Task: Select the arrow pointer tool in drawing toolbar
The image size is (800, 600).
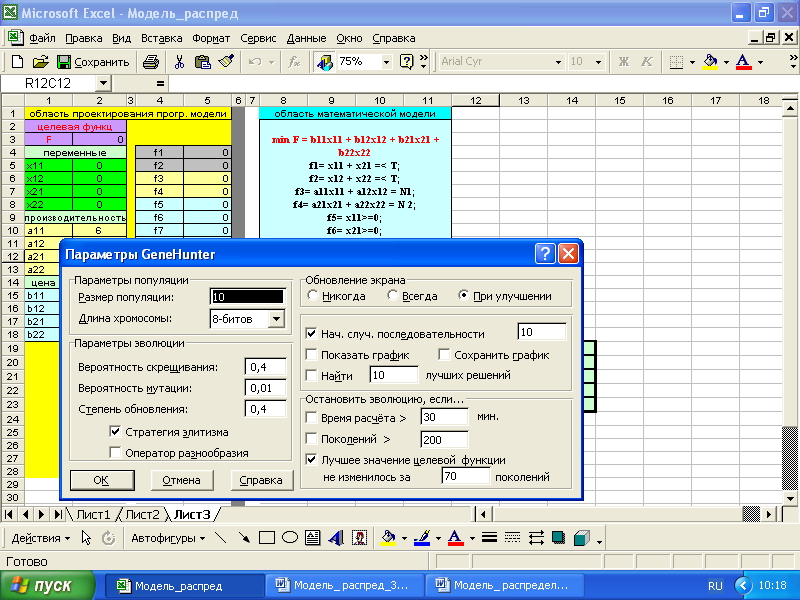Action: [x=86, y=538]
